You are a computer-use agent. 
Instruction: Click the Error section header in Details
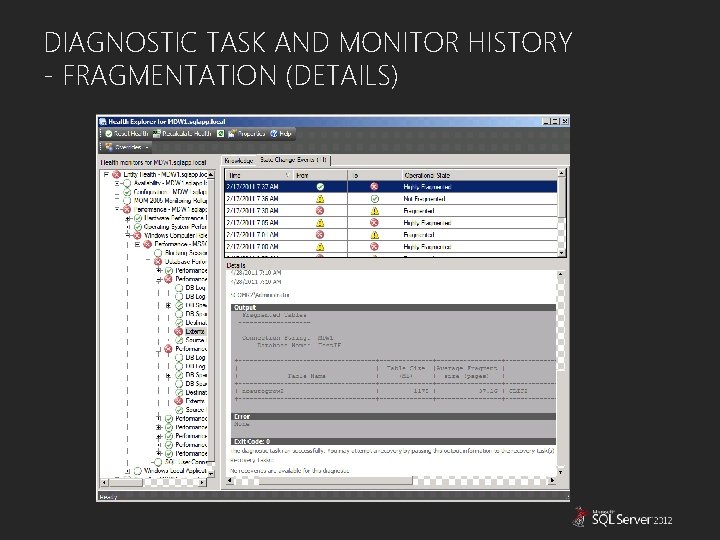click(x=393, y=416)
